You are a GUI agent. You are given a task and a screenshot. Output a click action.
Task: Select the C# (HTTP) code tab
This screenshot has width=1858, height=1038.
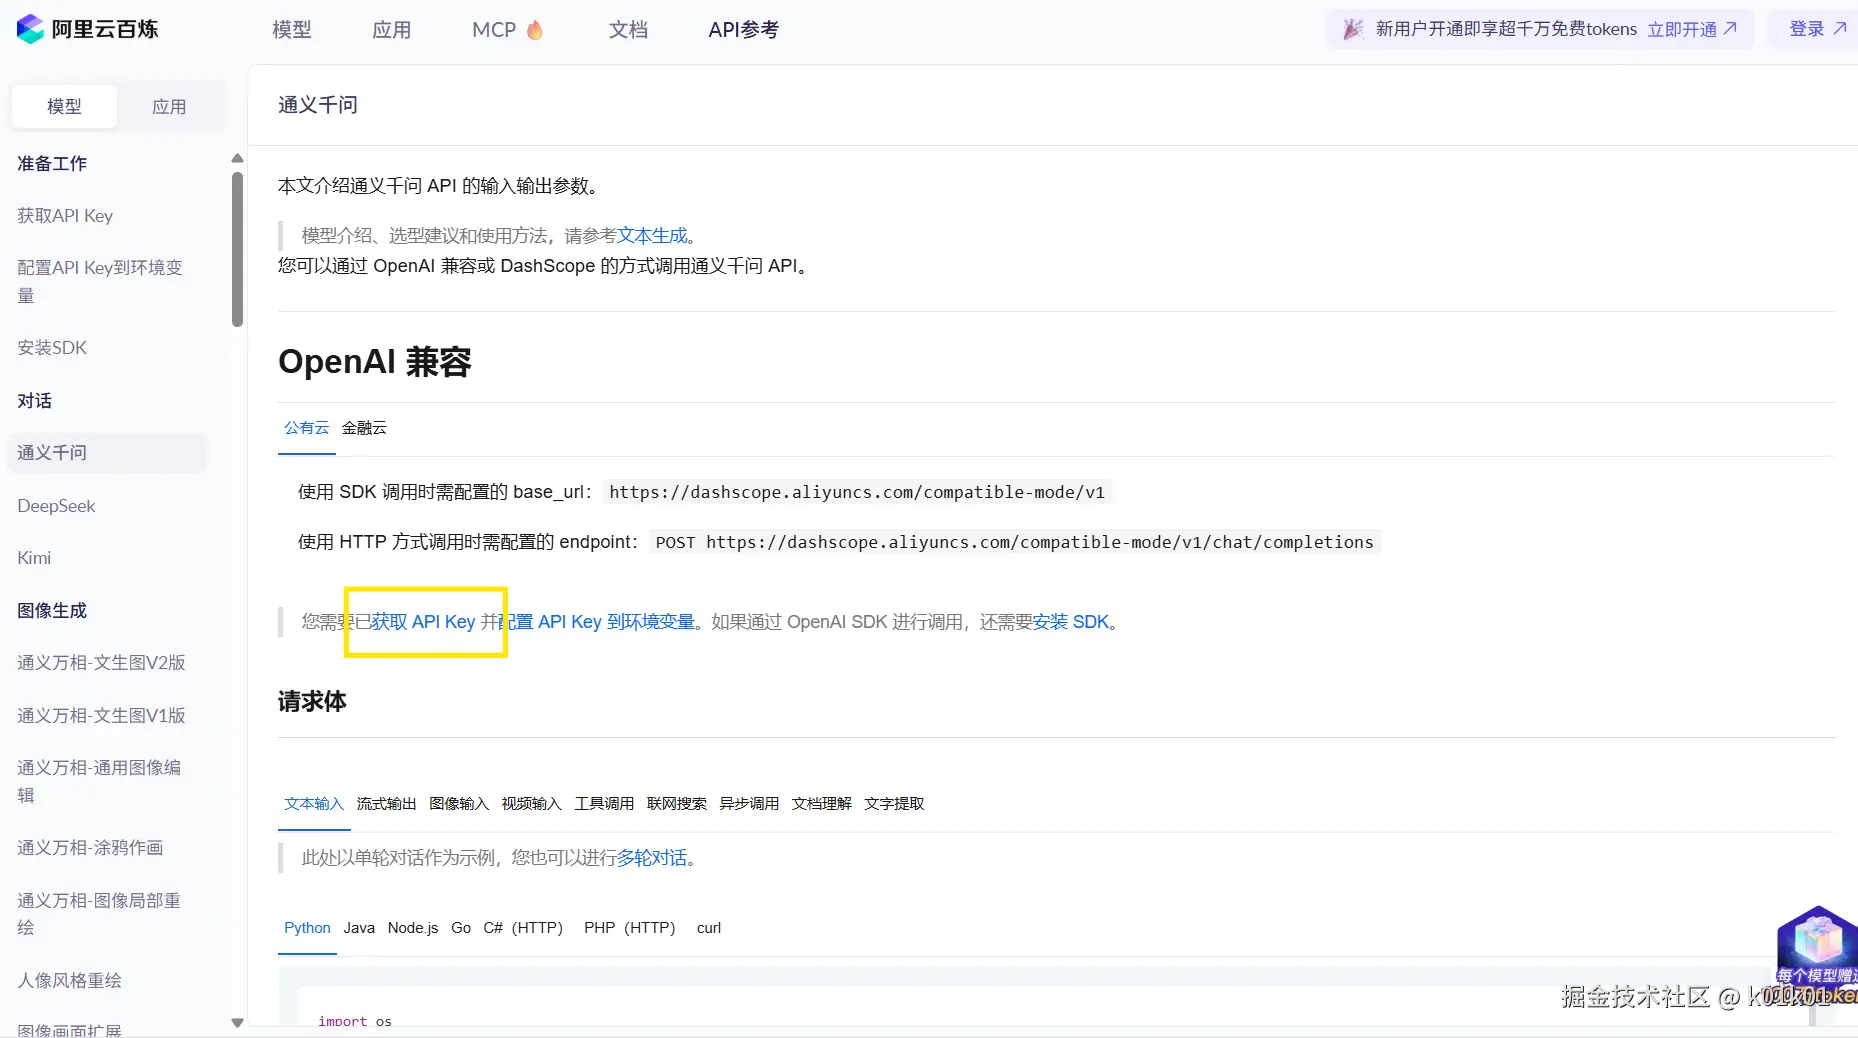click(523, 928)
